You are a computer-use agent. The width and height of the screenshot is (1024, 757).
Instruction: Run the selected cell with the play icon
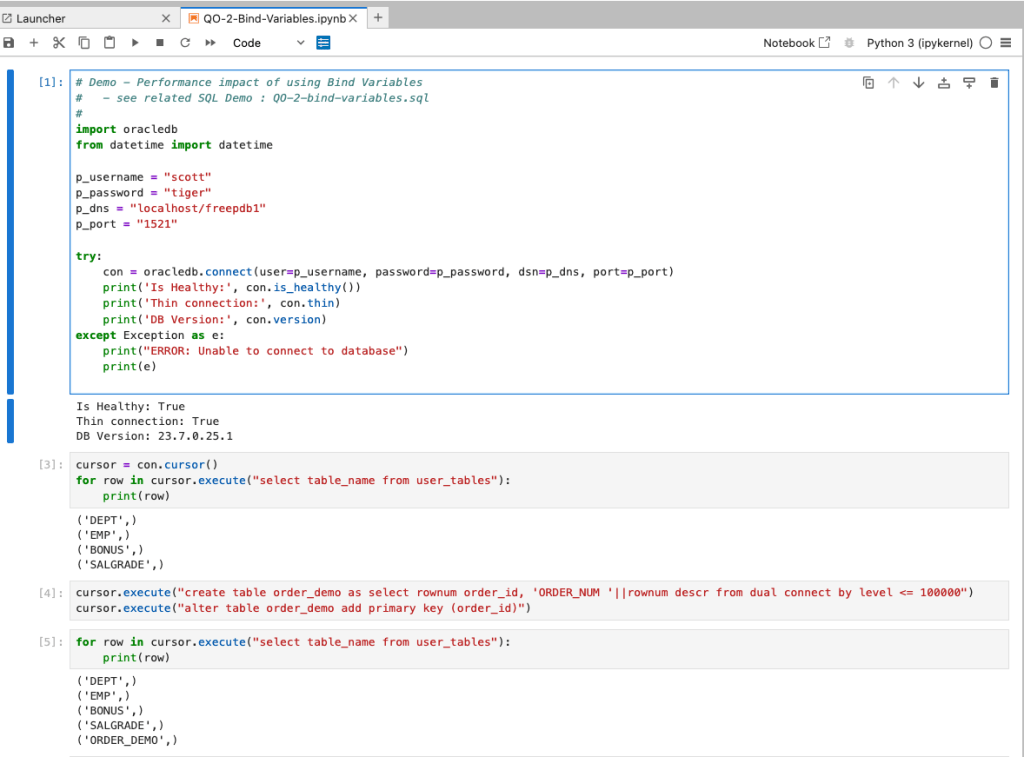click(x=135, y=43)
